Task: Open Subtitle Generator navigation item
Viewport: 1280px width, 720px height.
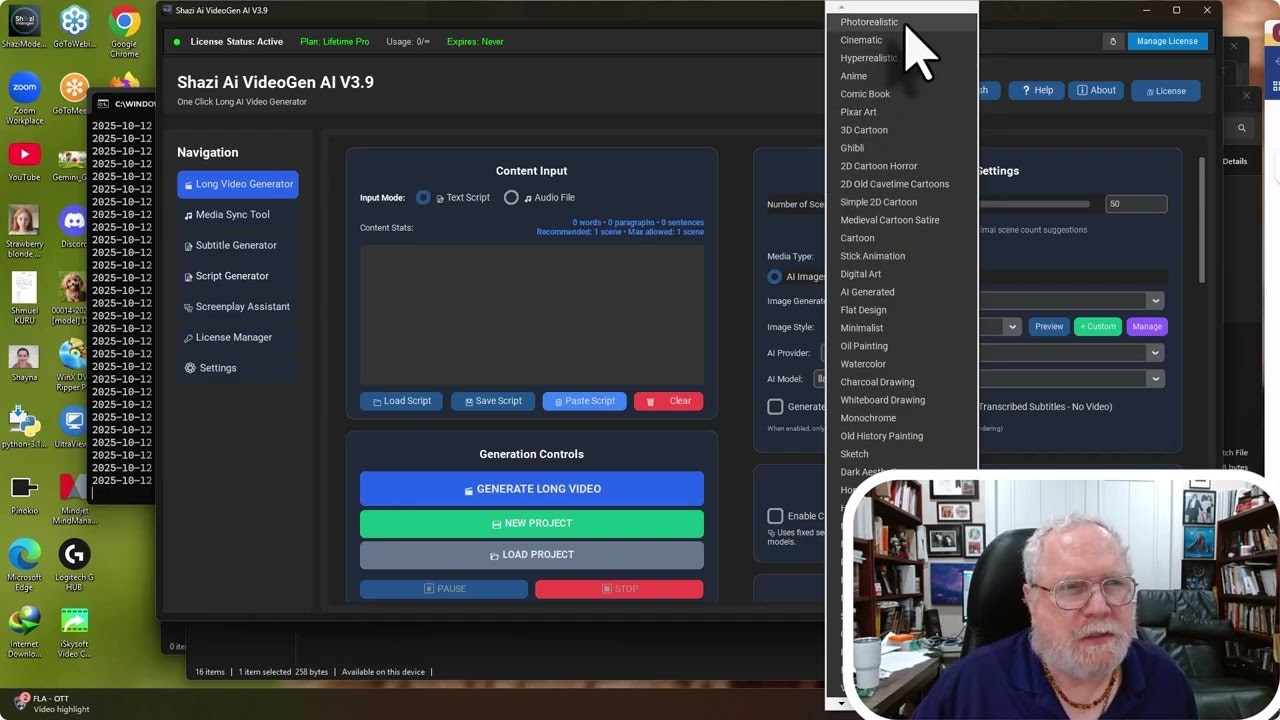Action: 238,245
